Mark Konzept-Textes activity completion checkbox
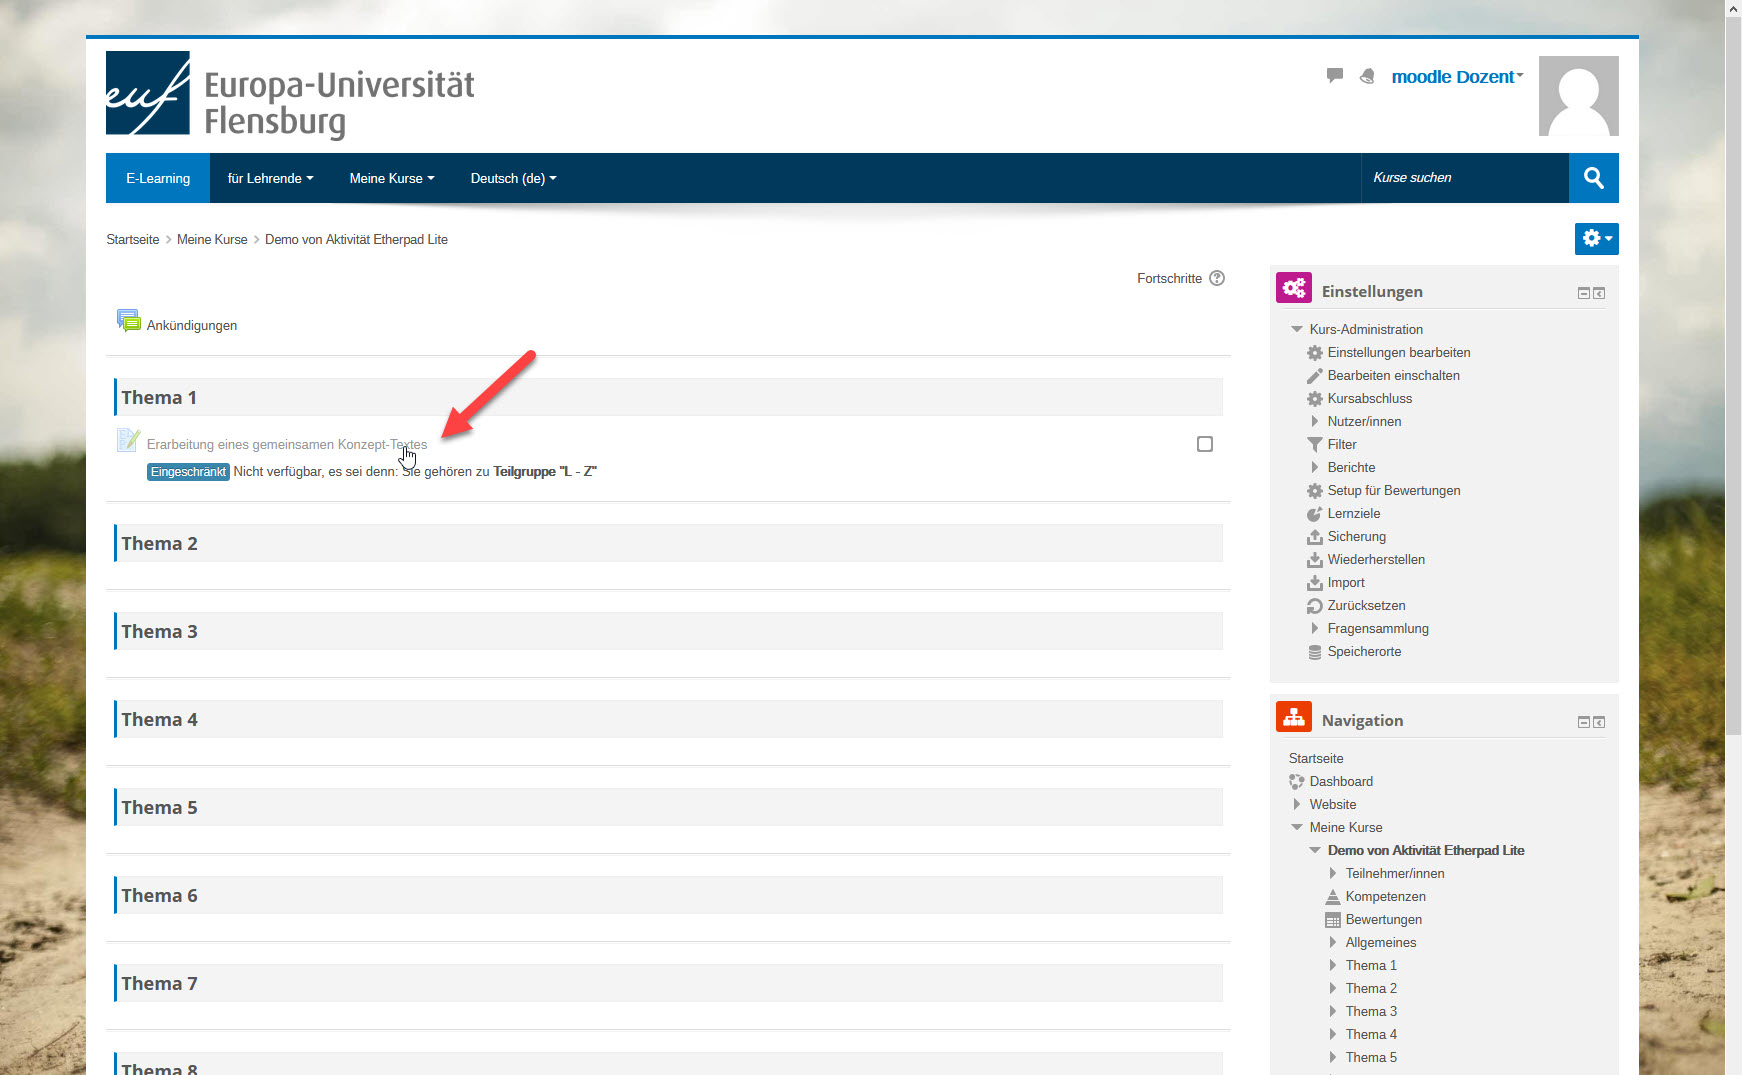 1205,444
